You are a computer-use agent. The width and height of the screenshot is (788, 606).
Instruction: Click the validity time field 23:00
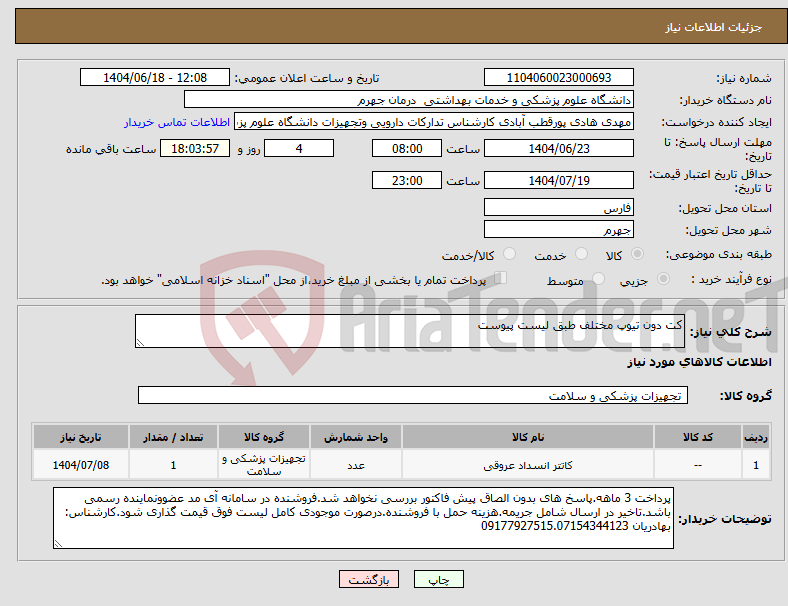tap(407, 180)
